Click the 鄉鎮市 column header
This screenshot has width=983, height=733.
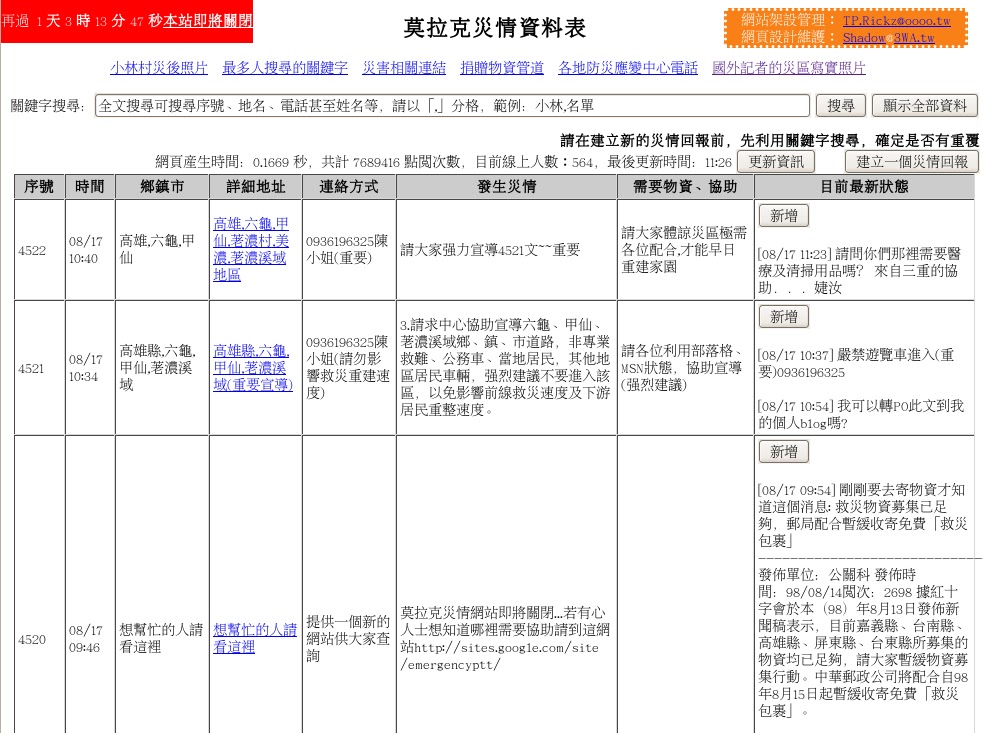click(x=162, y=186)
